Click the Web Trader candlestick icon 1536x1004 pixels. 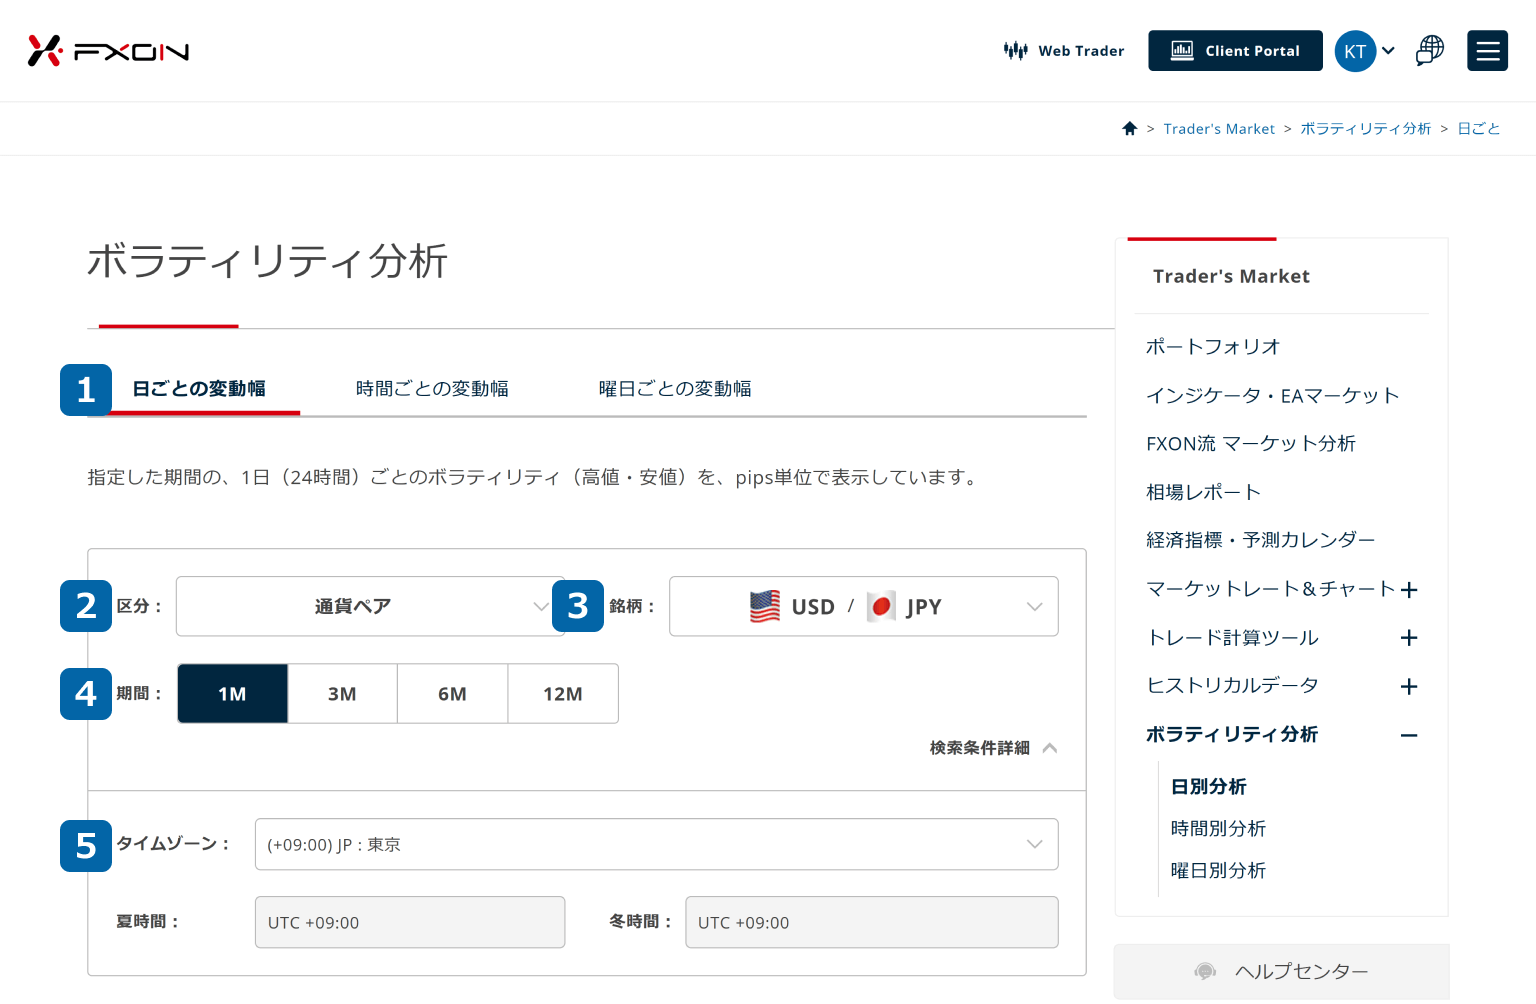tap(1016, 51)
